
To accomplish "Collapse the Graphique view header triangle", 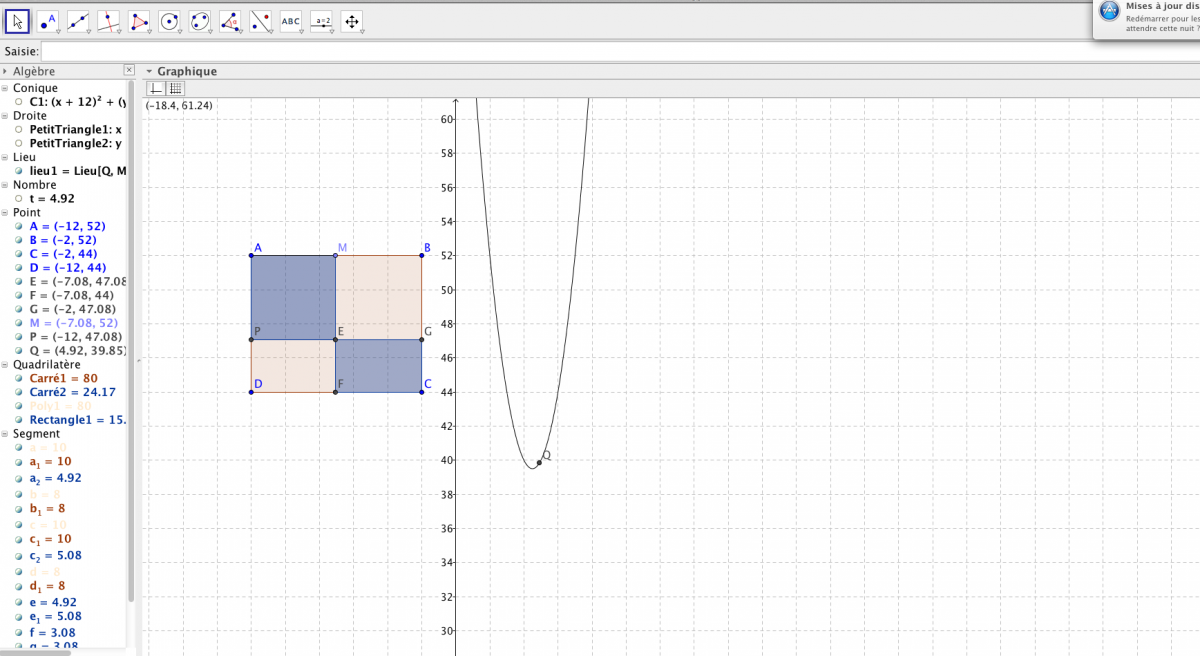I will [148, 72].
